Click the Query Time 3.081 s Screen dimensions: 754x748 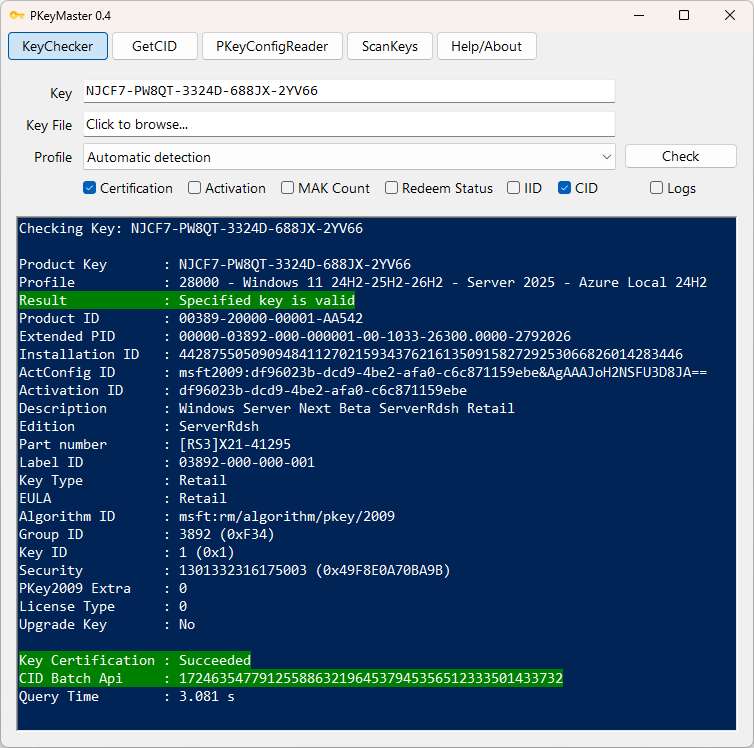pos(207,697)
